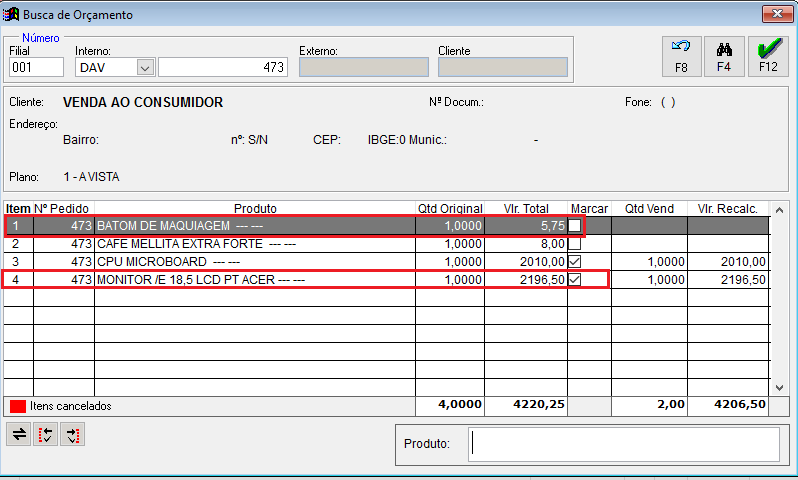Click the Filial 001 input field
Viewport: 798px width, 480px height.
point(37,68)
